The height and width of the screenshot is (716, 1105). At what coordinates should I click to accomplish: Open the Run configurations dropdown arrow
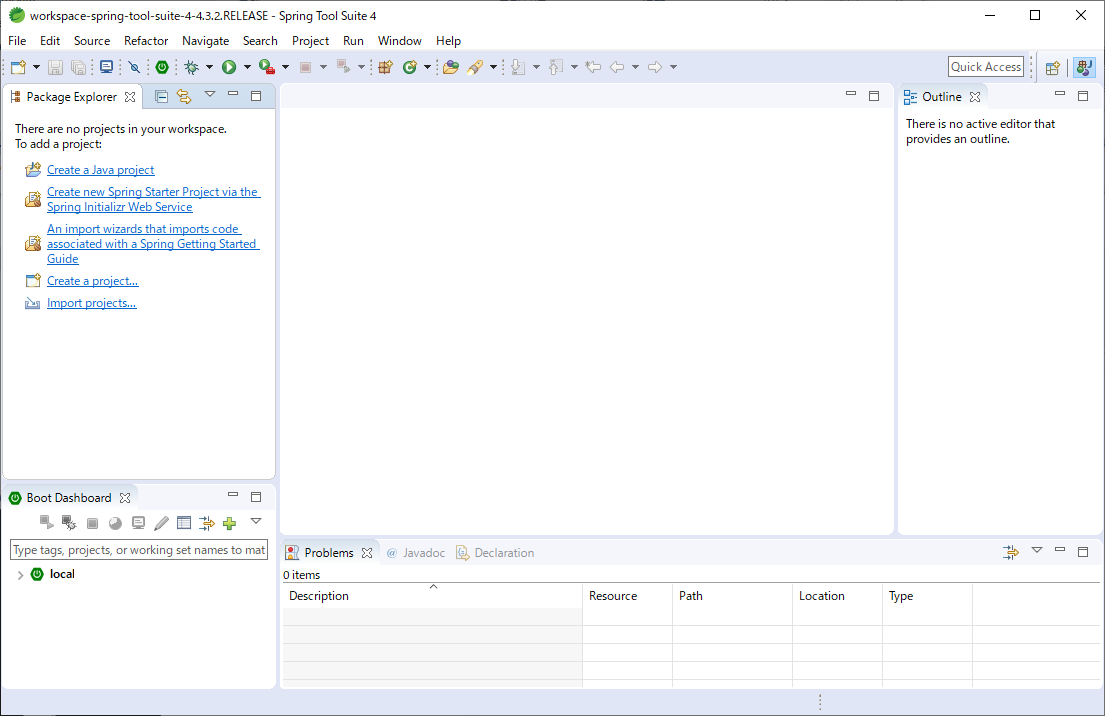click(247, 67)
